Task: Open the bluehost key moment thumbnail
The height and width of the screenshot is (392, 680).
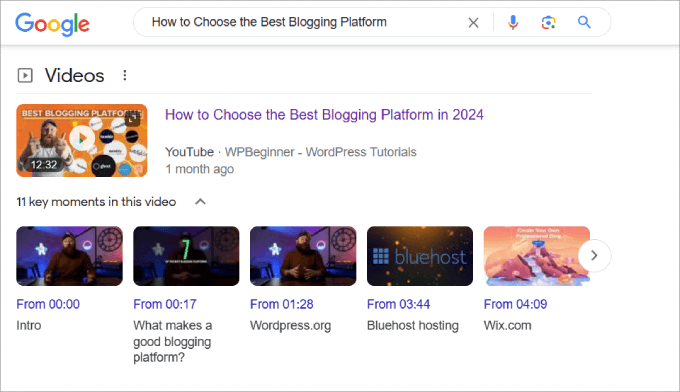Action: tap(420, 256)
